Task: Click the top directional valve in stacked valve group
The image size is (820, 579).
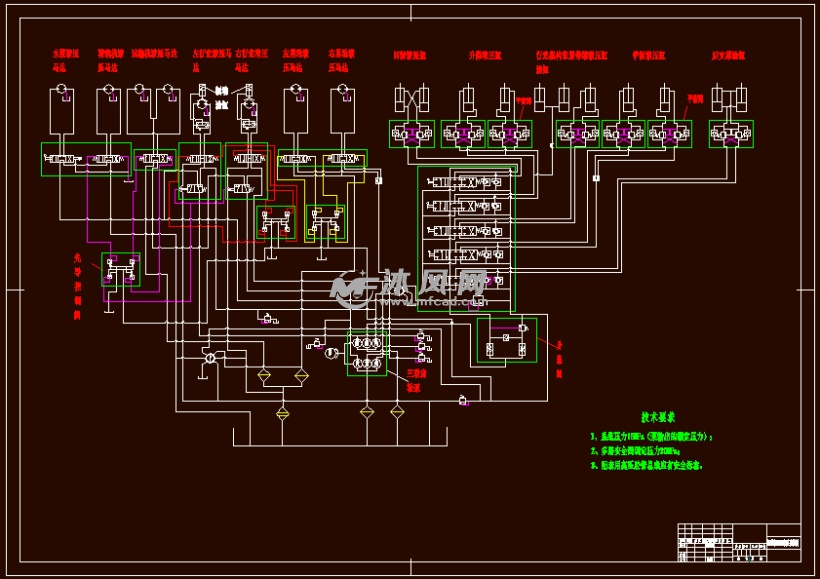Action: (x=464, y=182)
